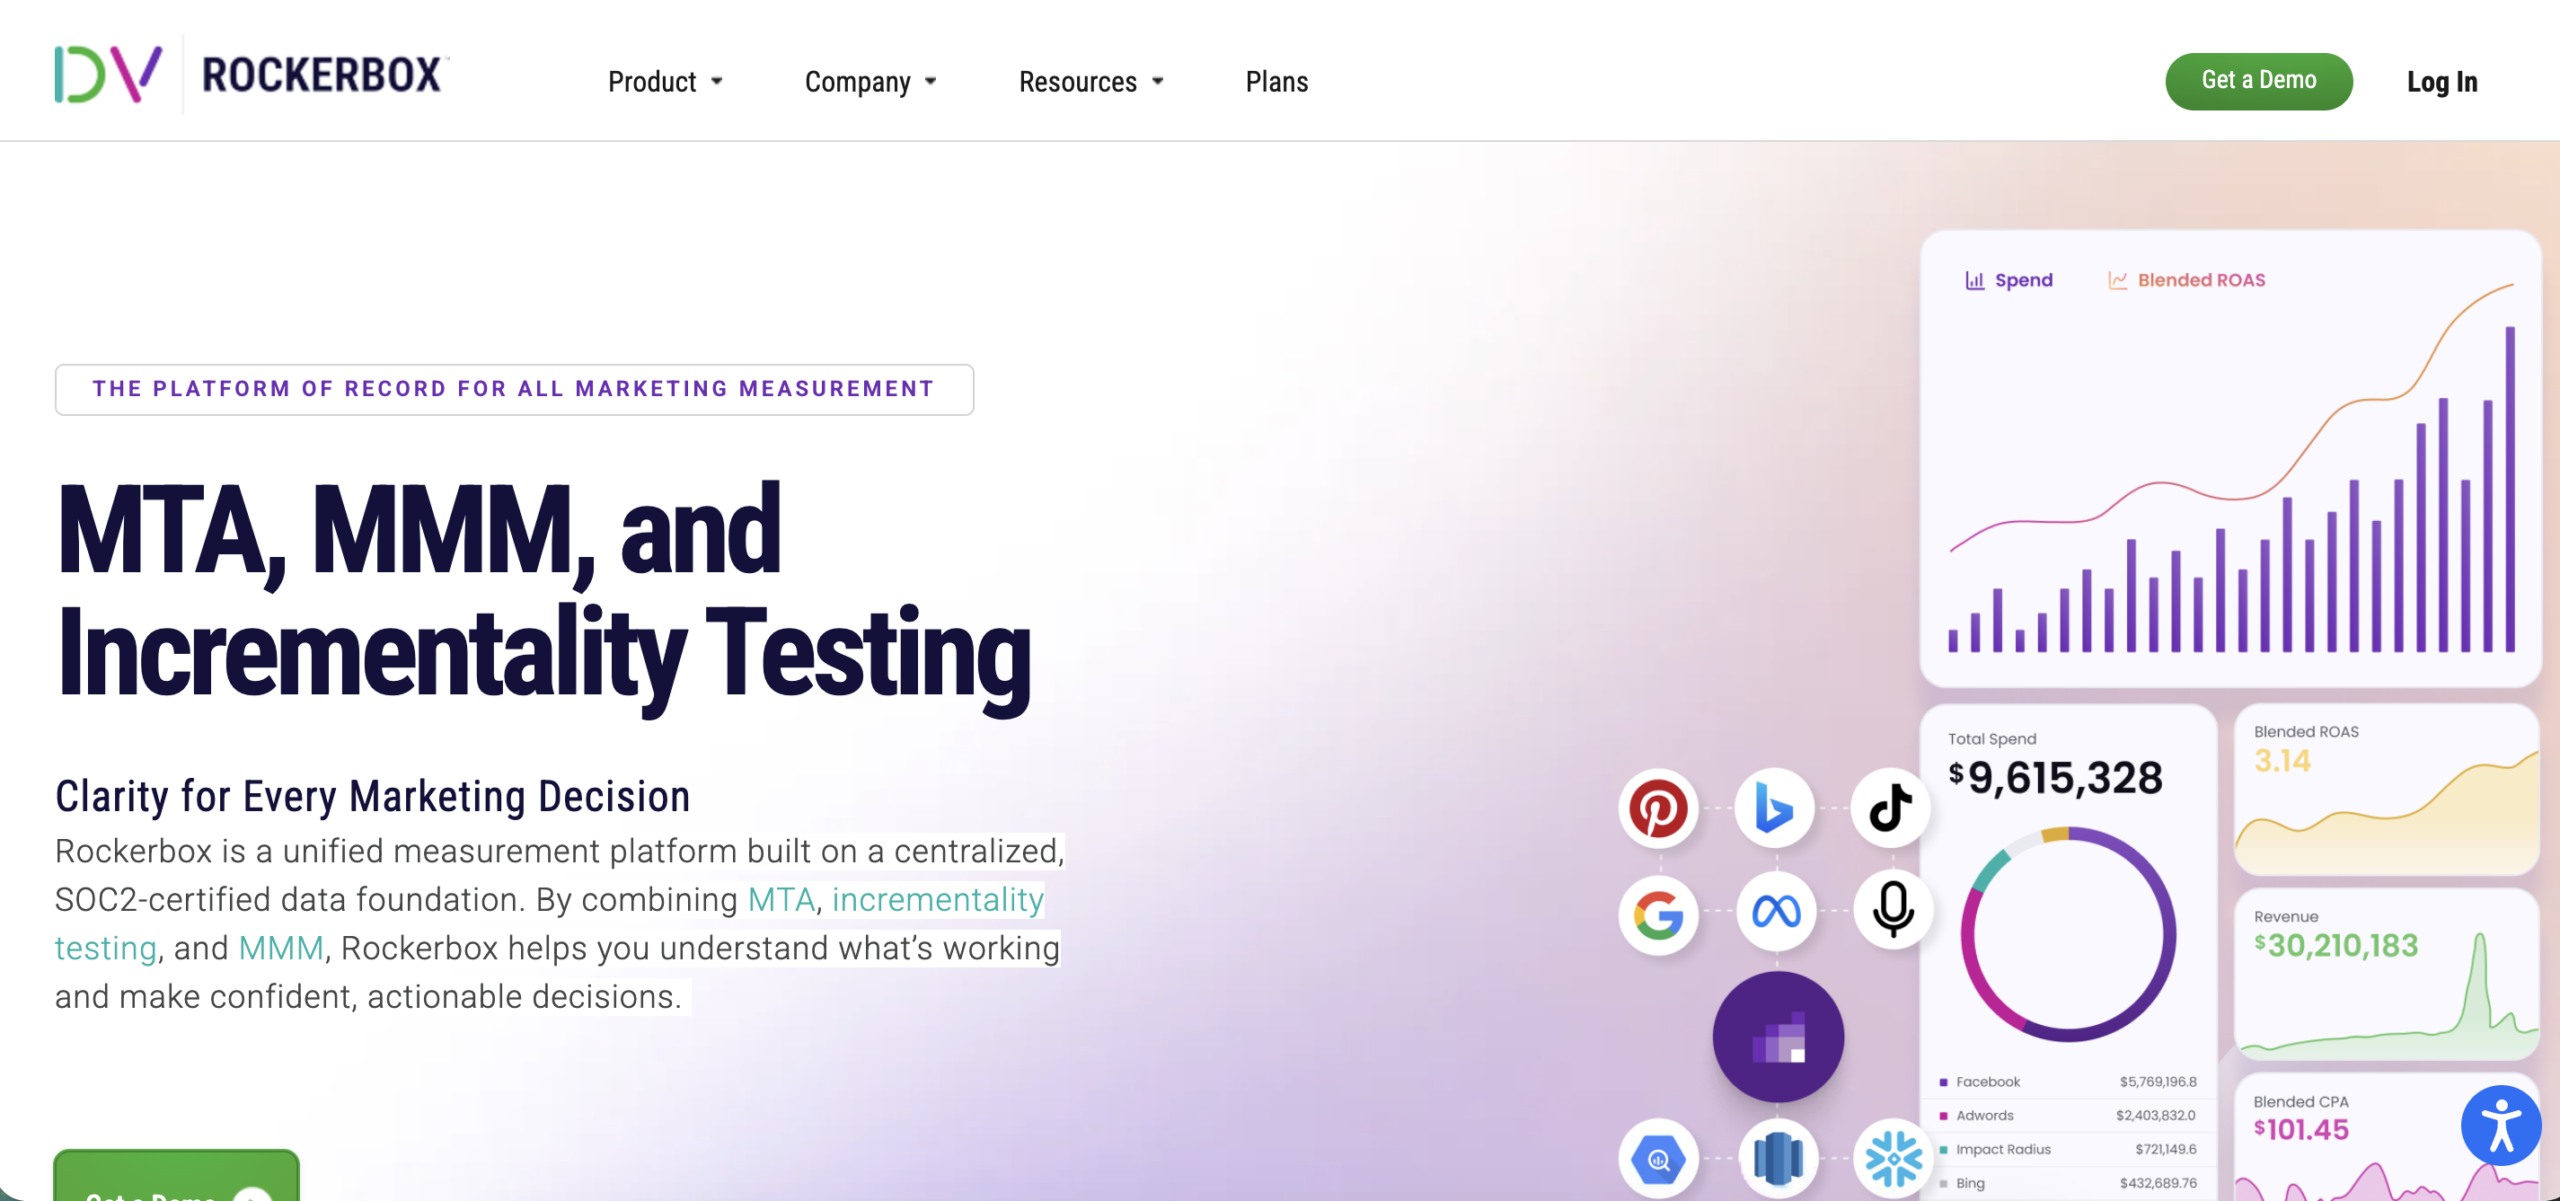Viewport: 2560px width, 1201px height.
Task: Click the green Get a Demo button
Action: pyautogui.click(x=2259, y=81)
